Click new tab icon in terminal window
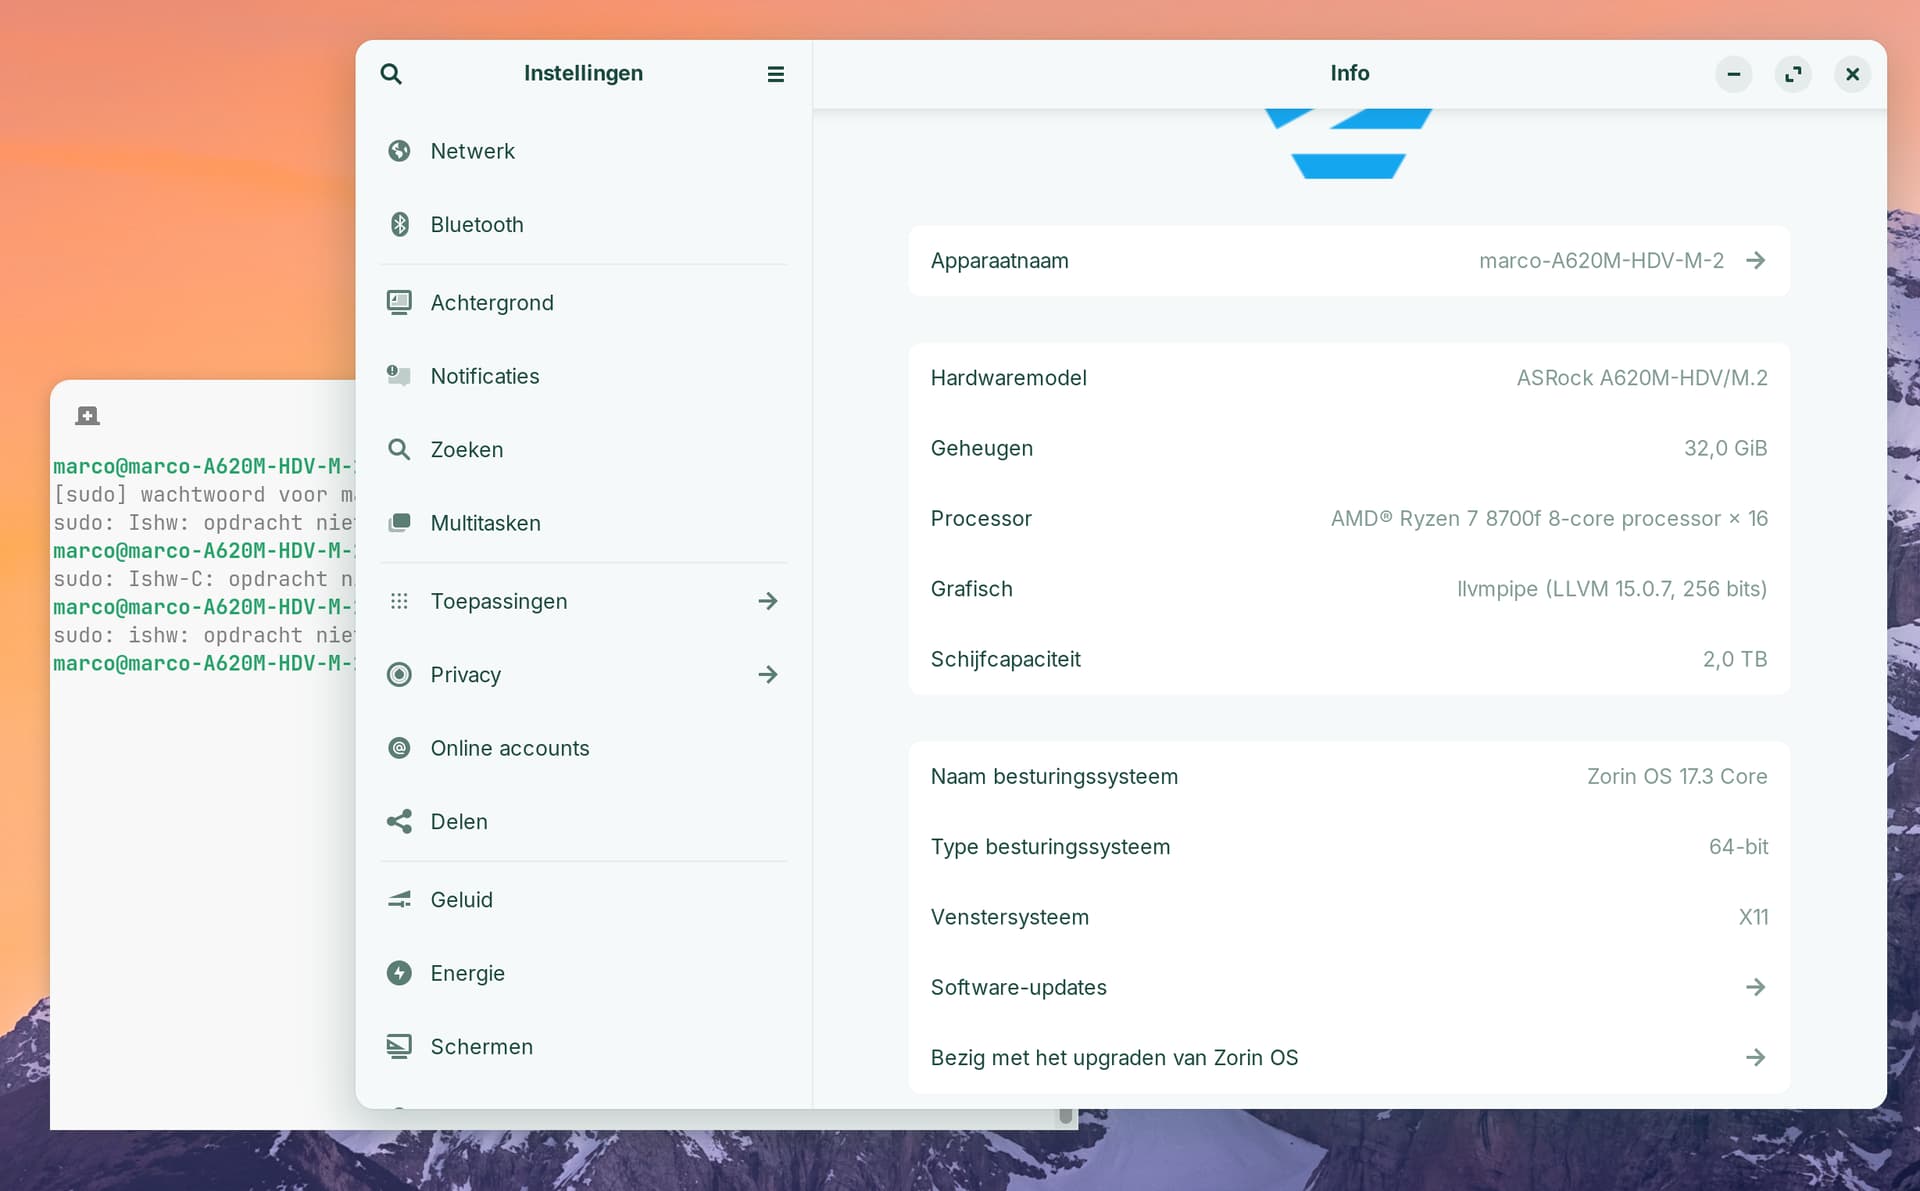Image resolution: width=1920 pixels, height=1191 pixels. 87,416
